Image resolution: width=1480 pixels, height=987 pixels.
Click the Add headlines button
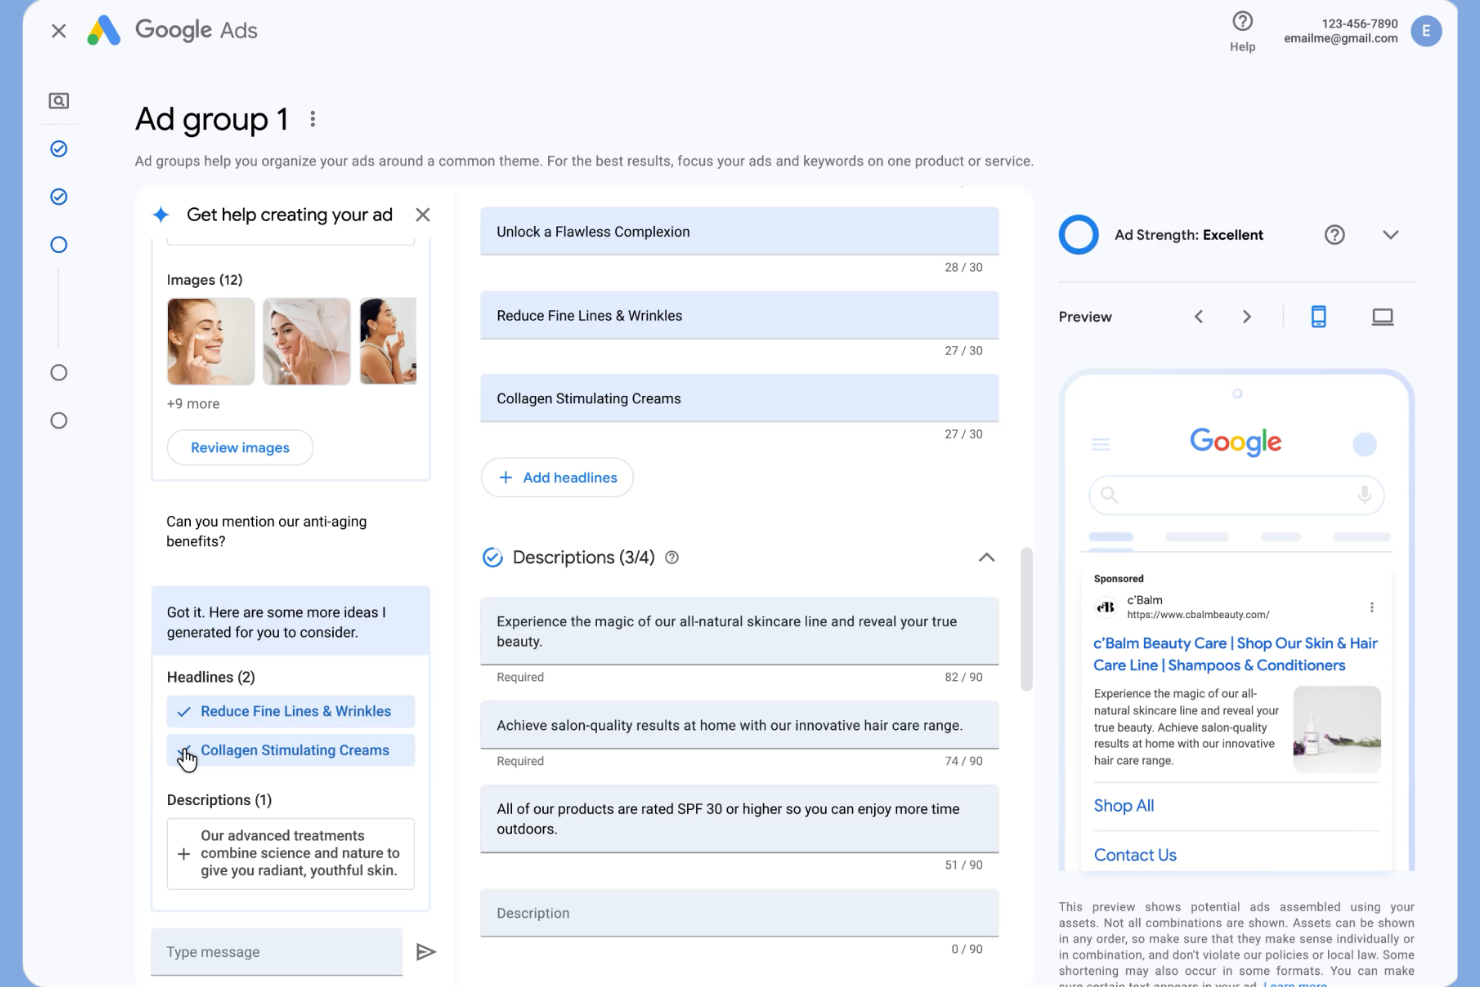coord(557,478)
